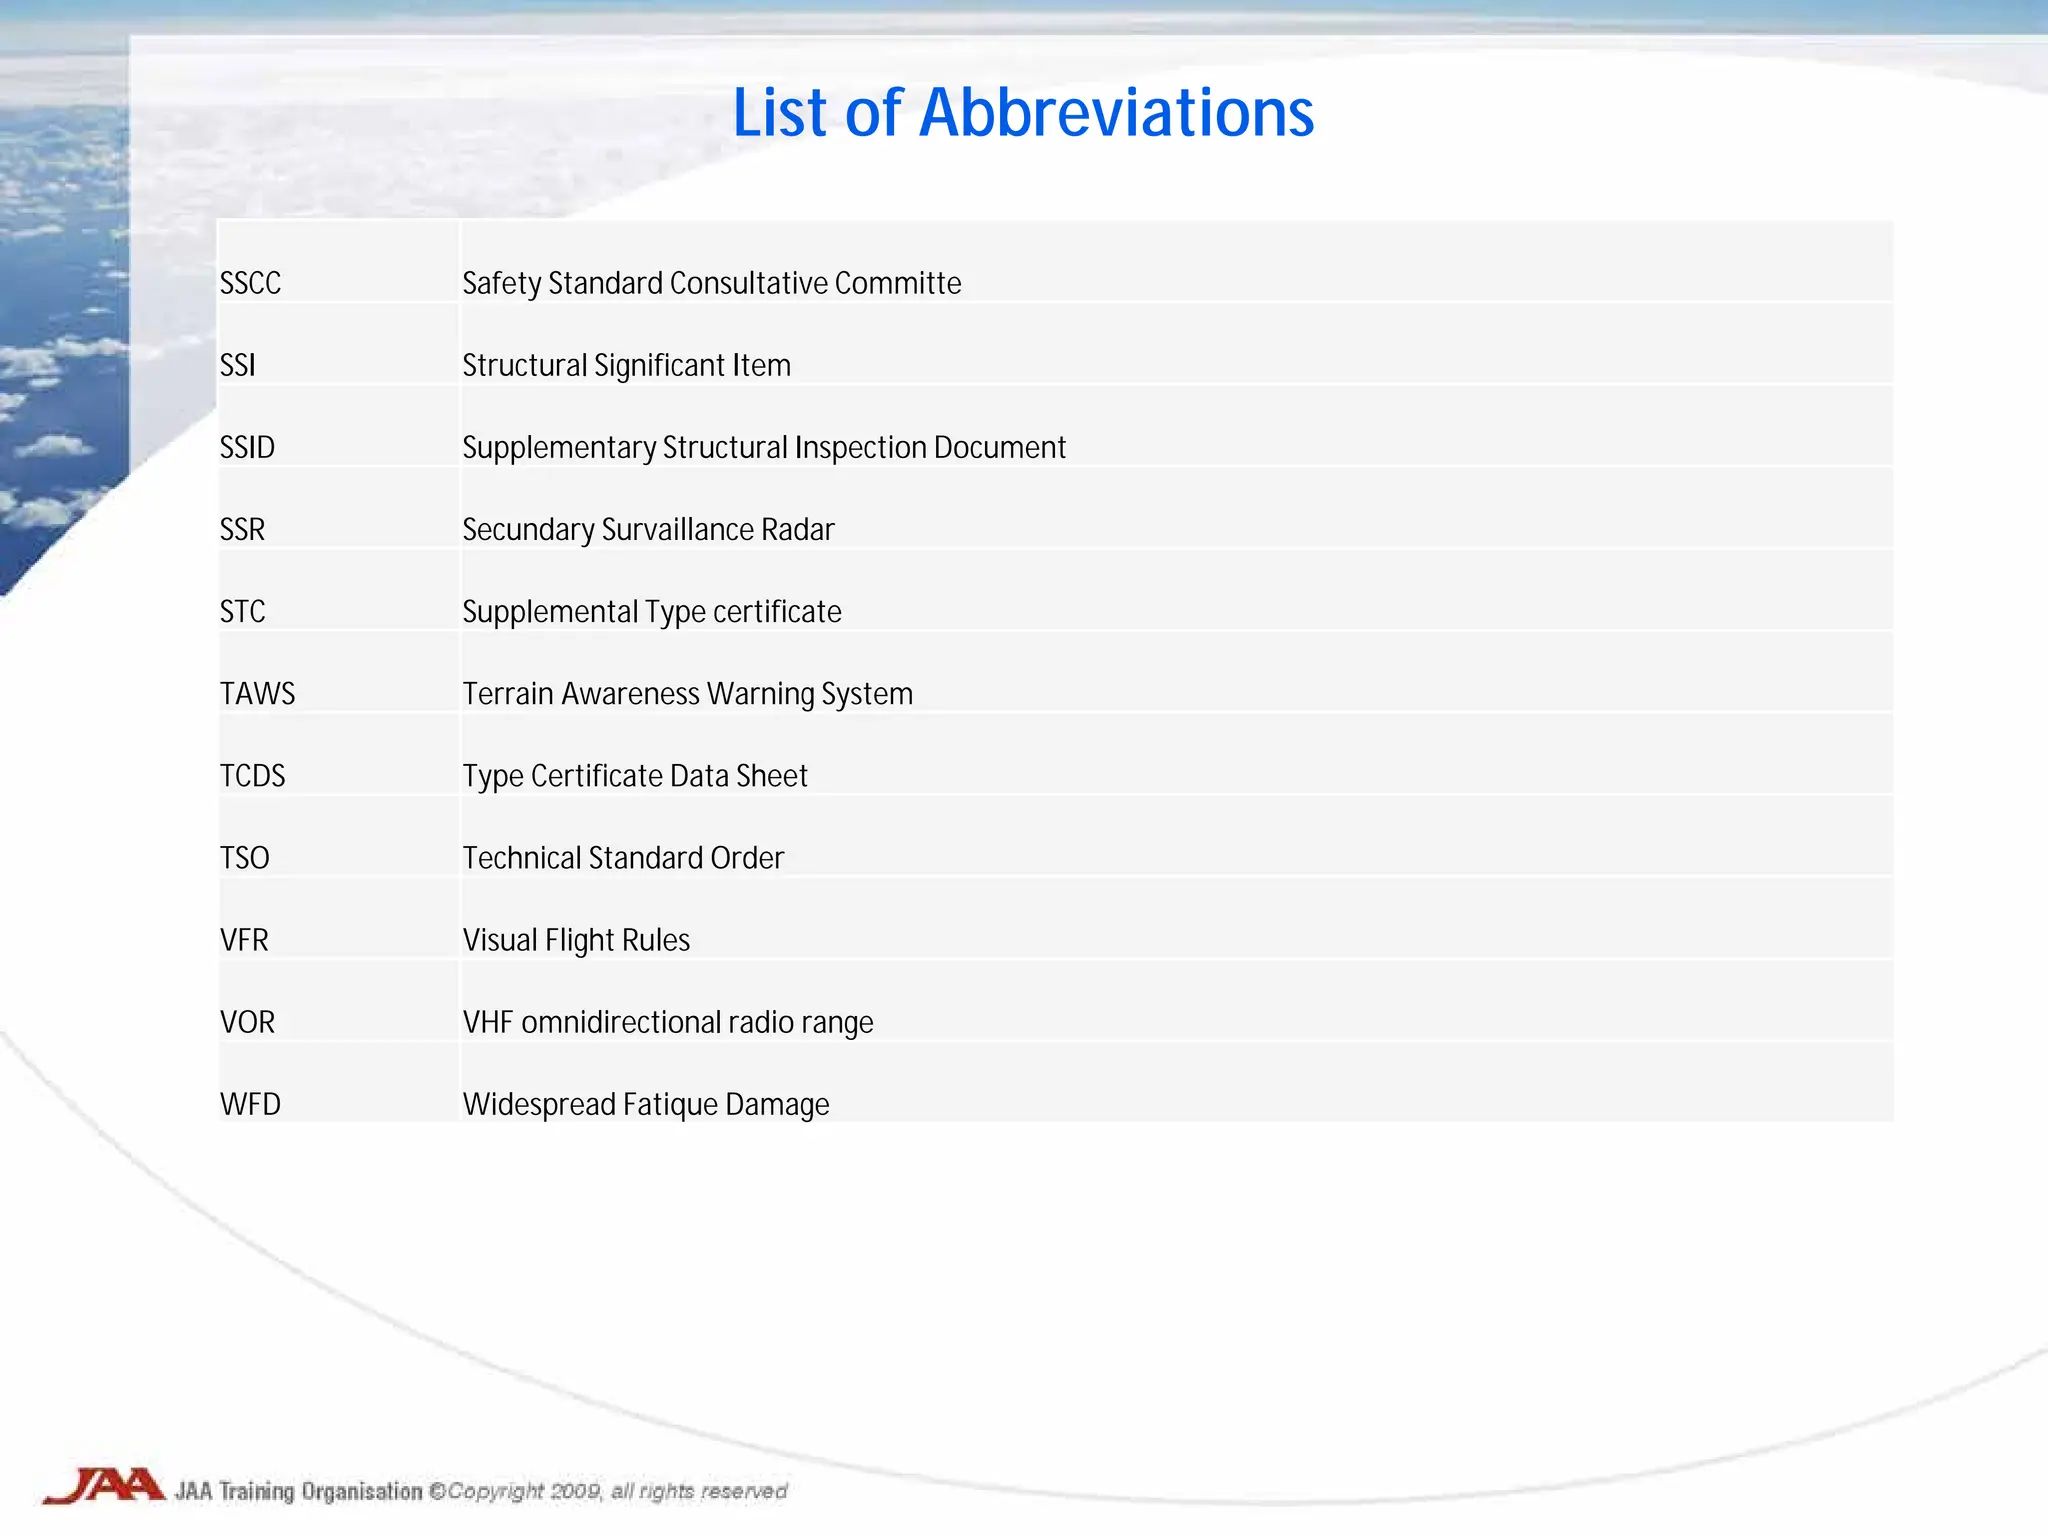Click the TCDS abbreviation cell
The height and width of the screenshot is (1536, 2048).
point(338,755)
